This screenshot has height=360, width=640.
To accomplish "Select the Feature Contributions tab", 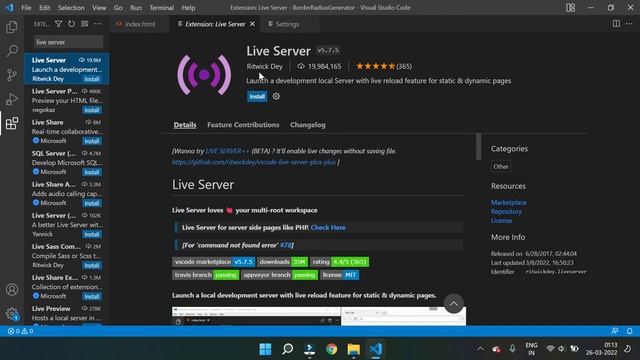I will coord(243,125).
